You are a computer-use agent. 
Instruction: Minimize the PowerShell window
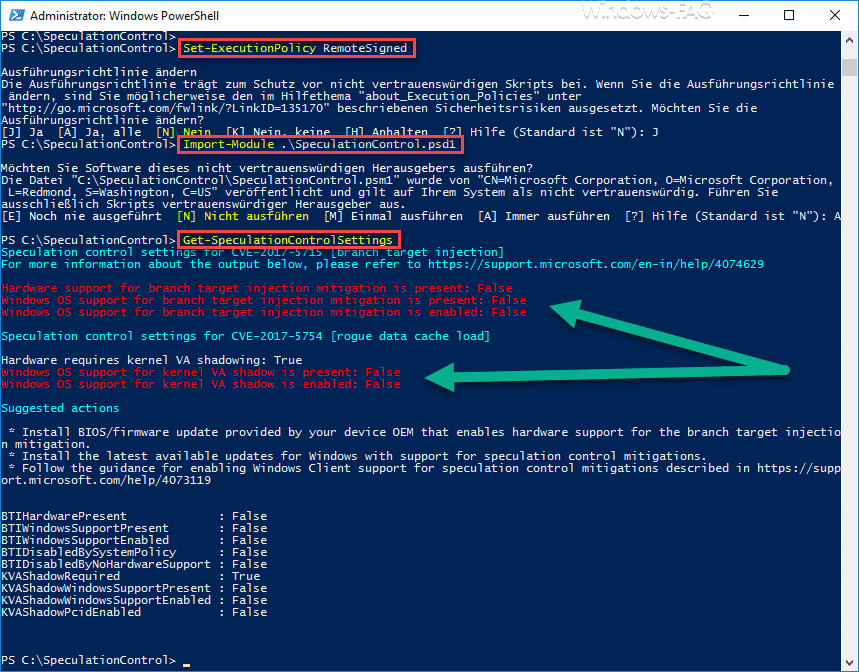(x=743, y=15)
